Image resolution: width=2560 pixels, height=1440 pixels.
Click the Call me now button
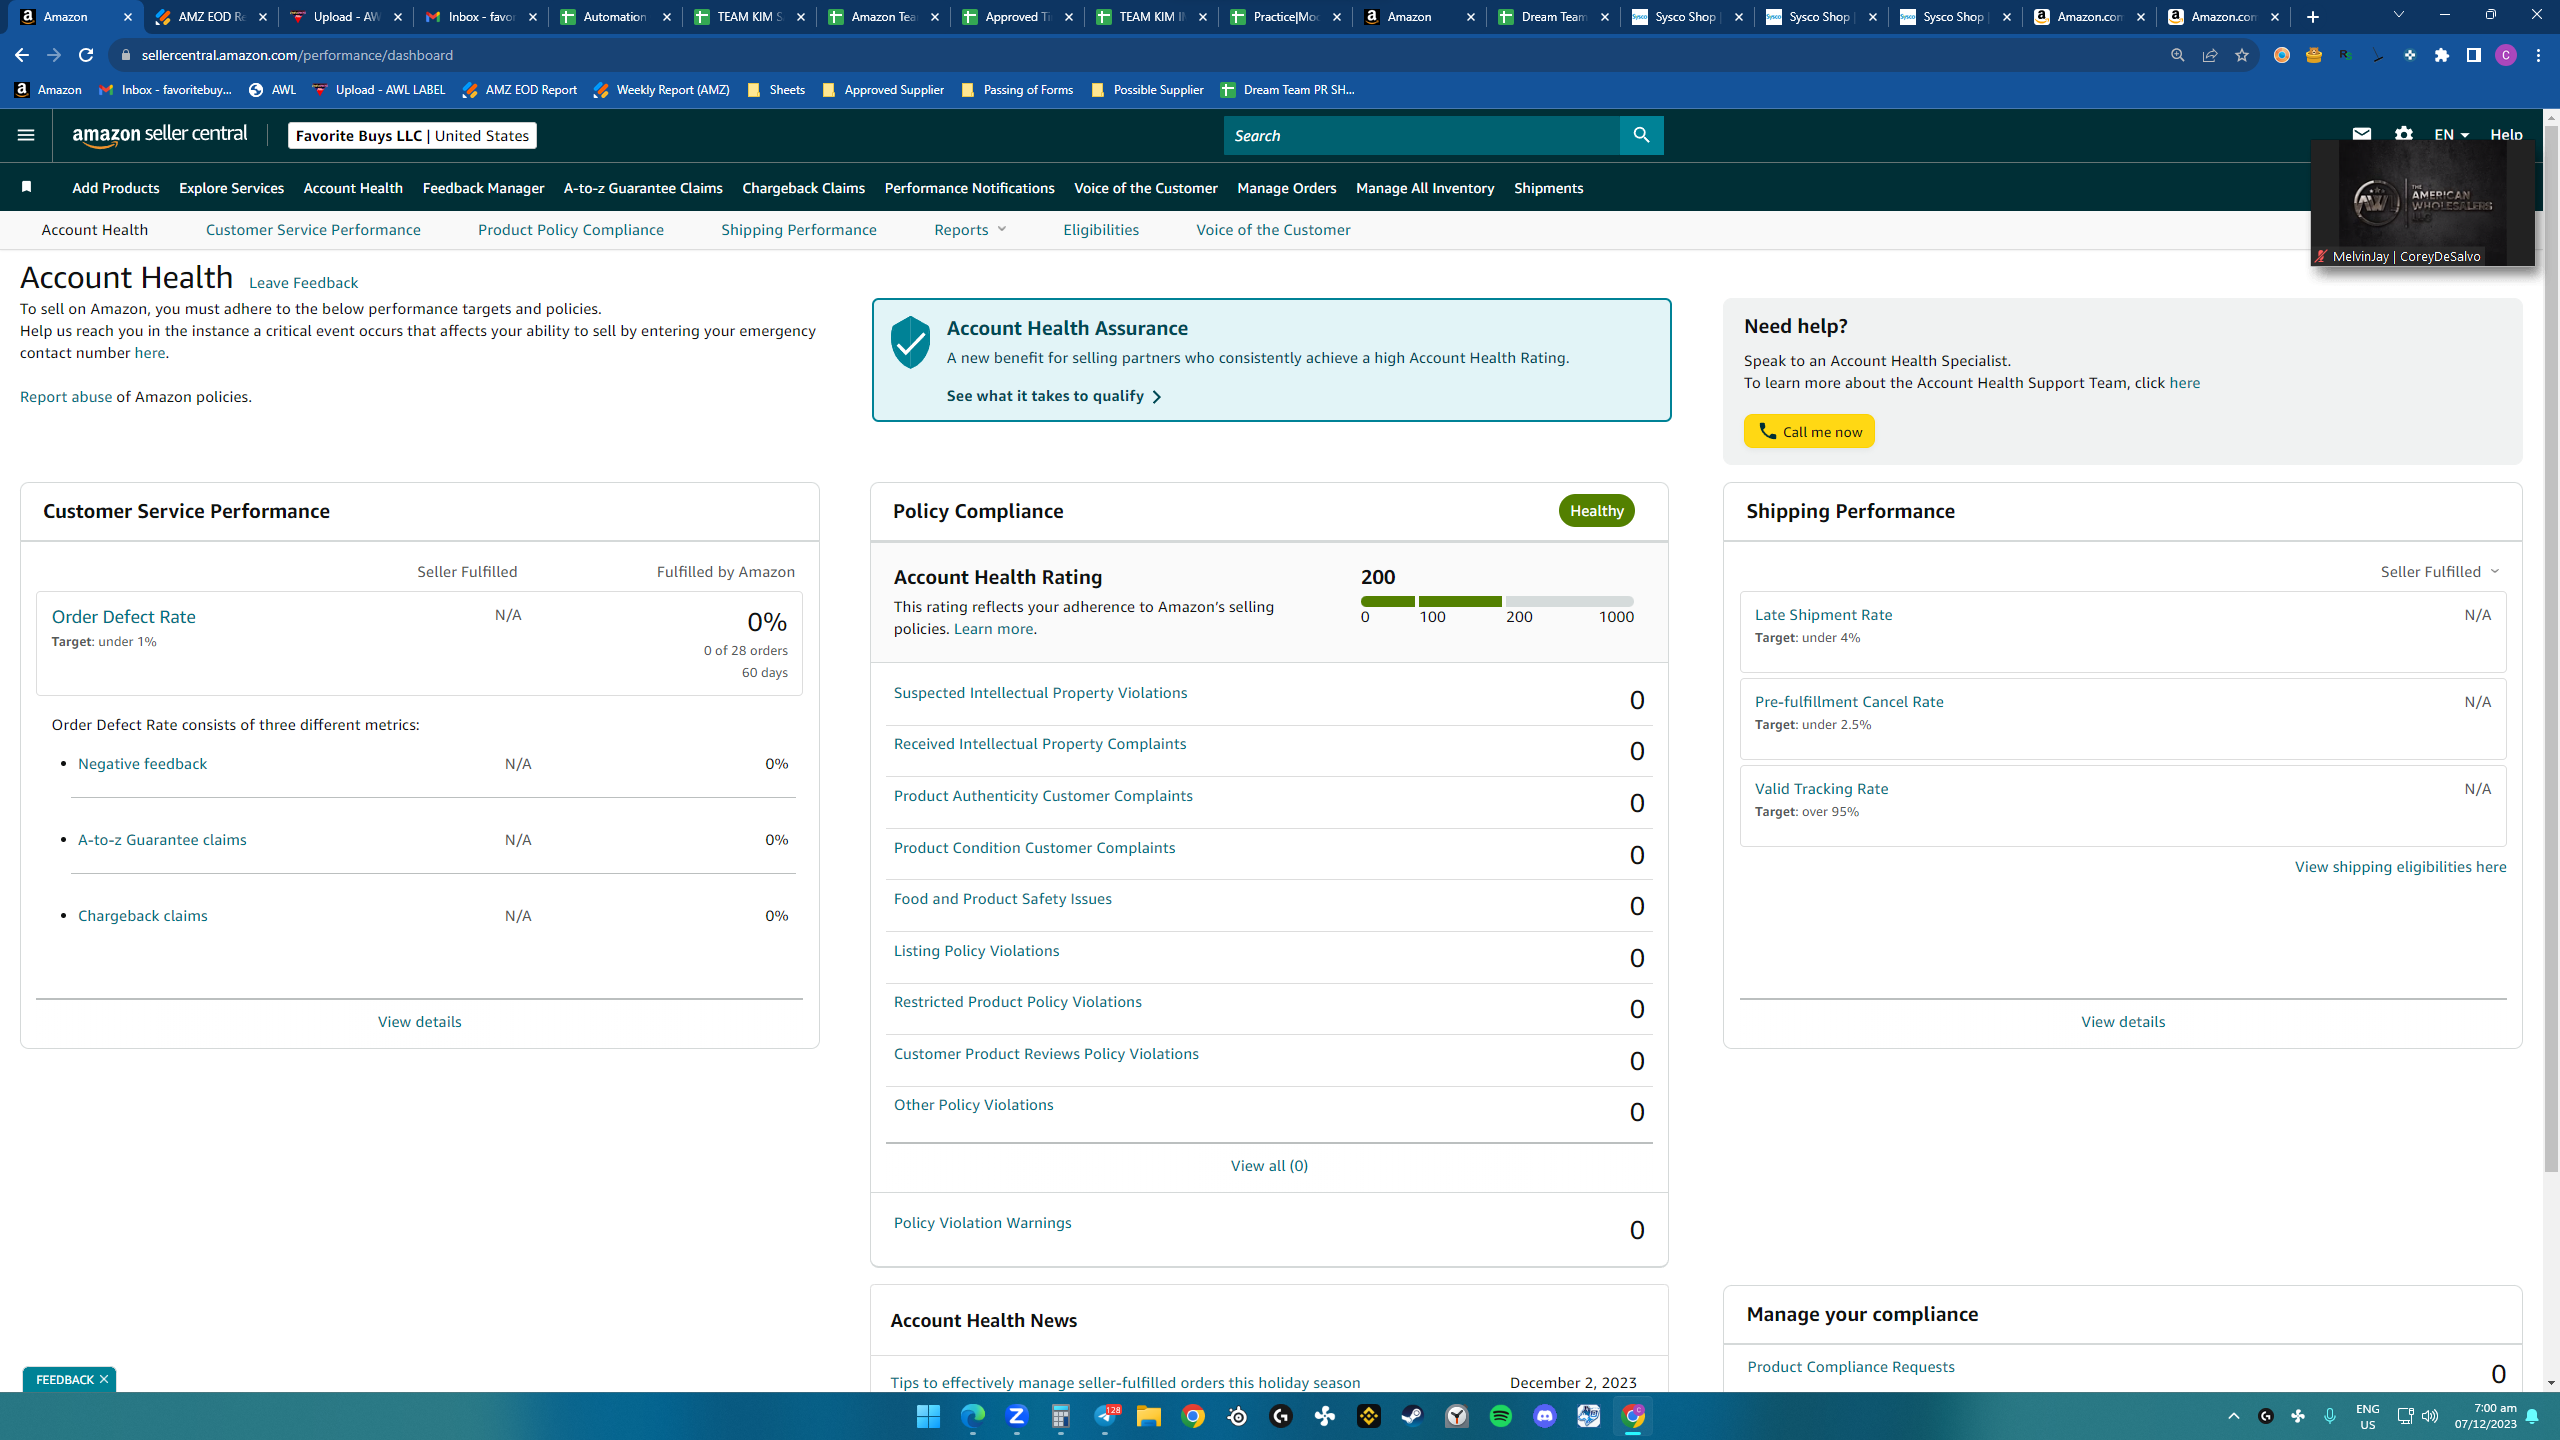click(1809, 431)
